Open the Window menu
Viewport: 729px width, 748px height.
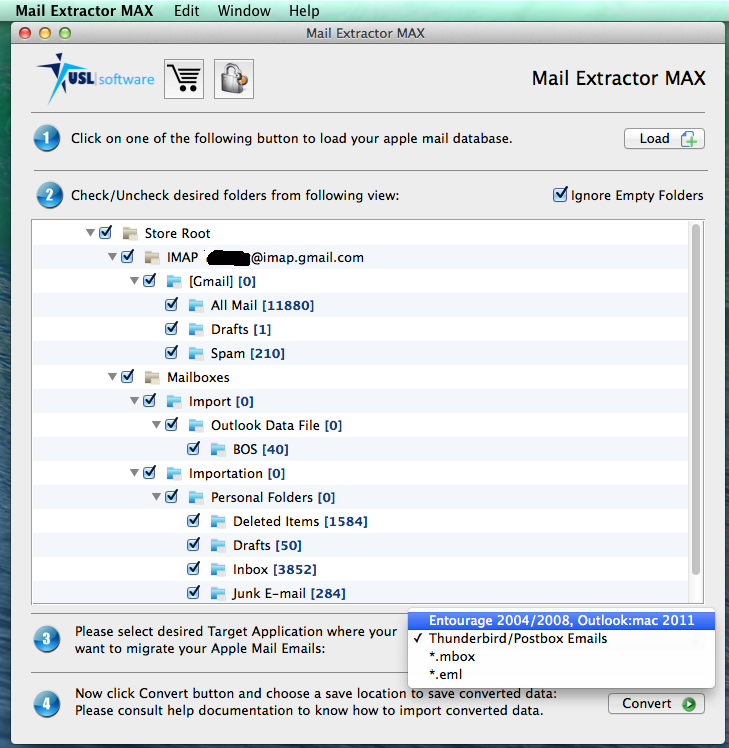[x=244, y=10]
